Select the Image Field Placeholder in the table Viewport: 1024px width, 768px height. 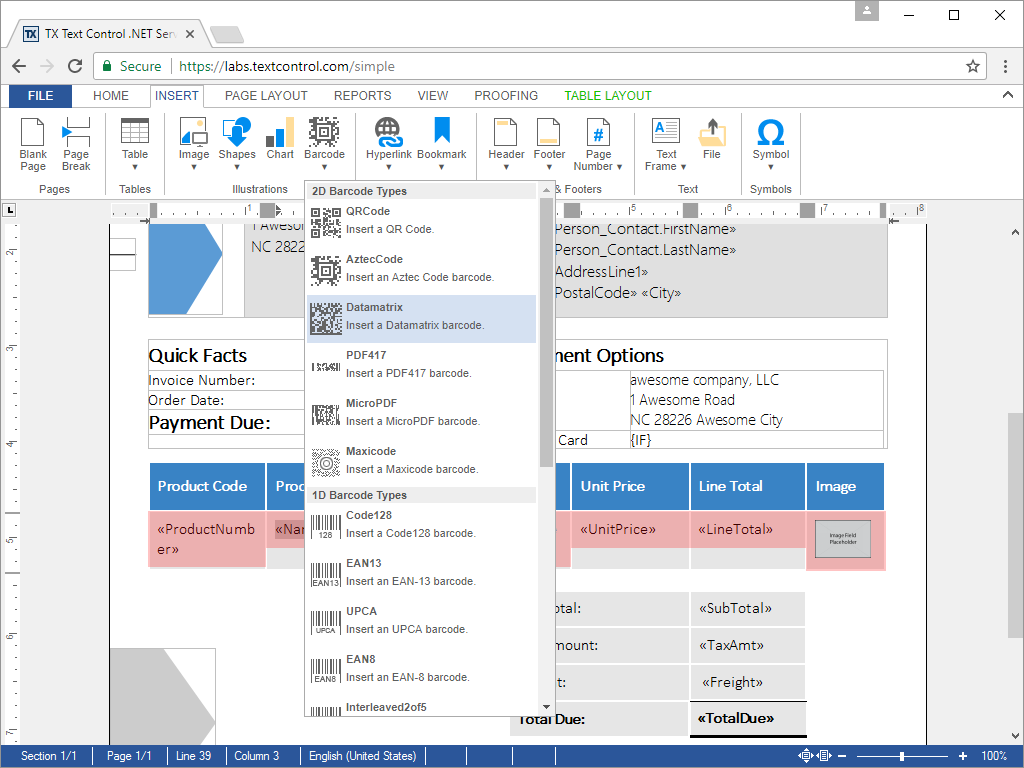click(x=842, y=539)
